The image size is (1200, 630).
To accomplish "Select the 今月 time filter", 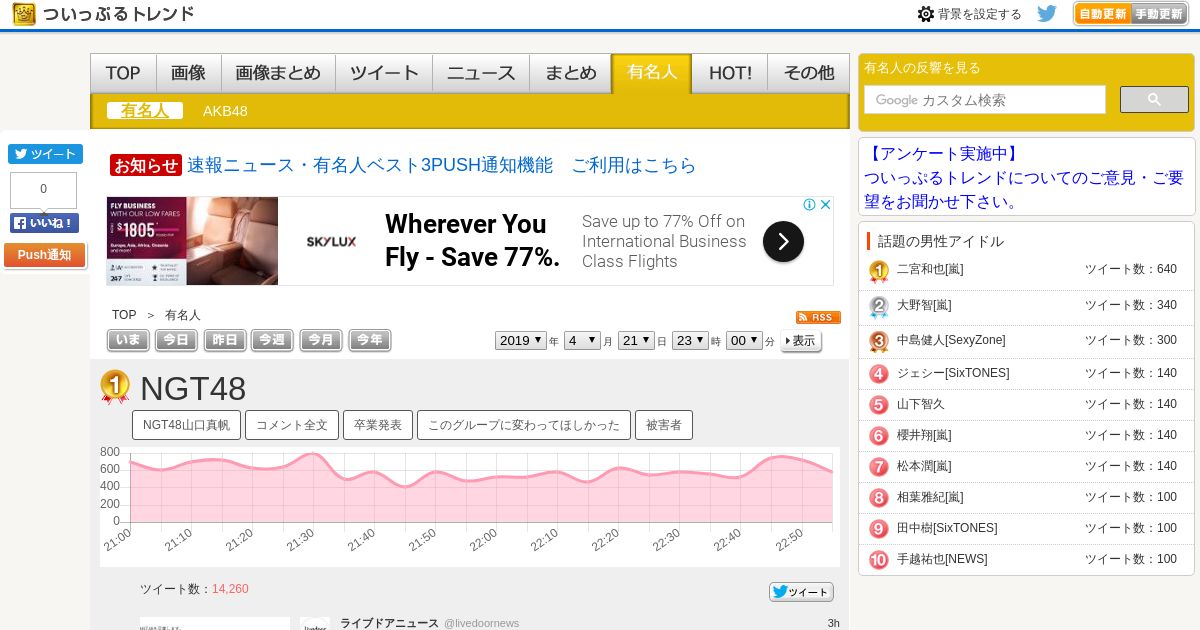I will tap(321, 340).
